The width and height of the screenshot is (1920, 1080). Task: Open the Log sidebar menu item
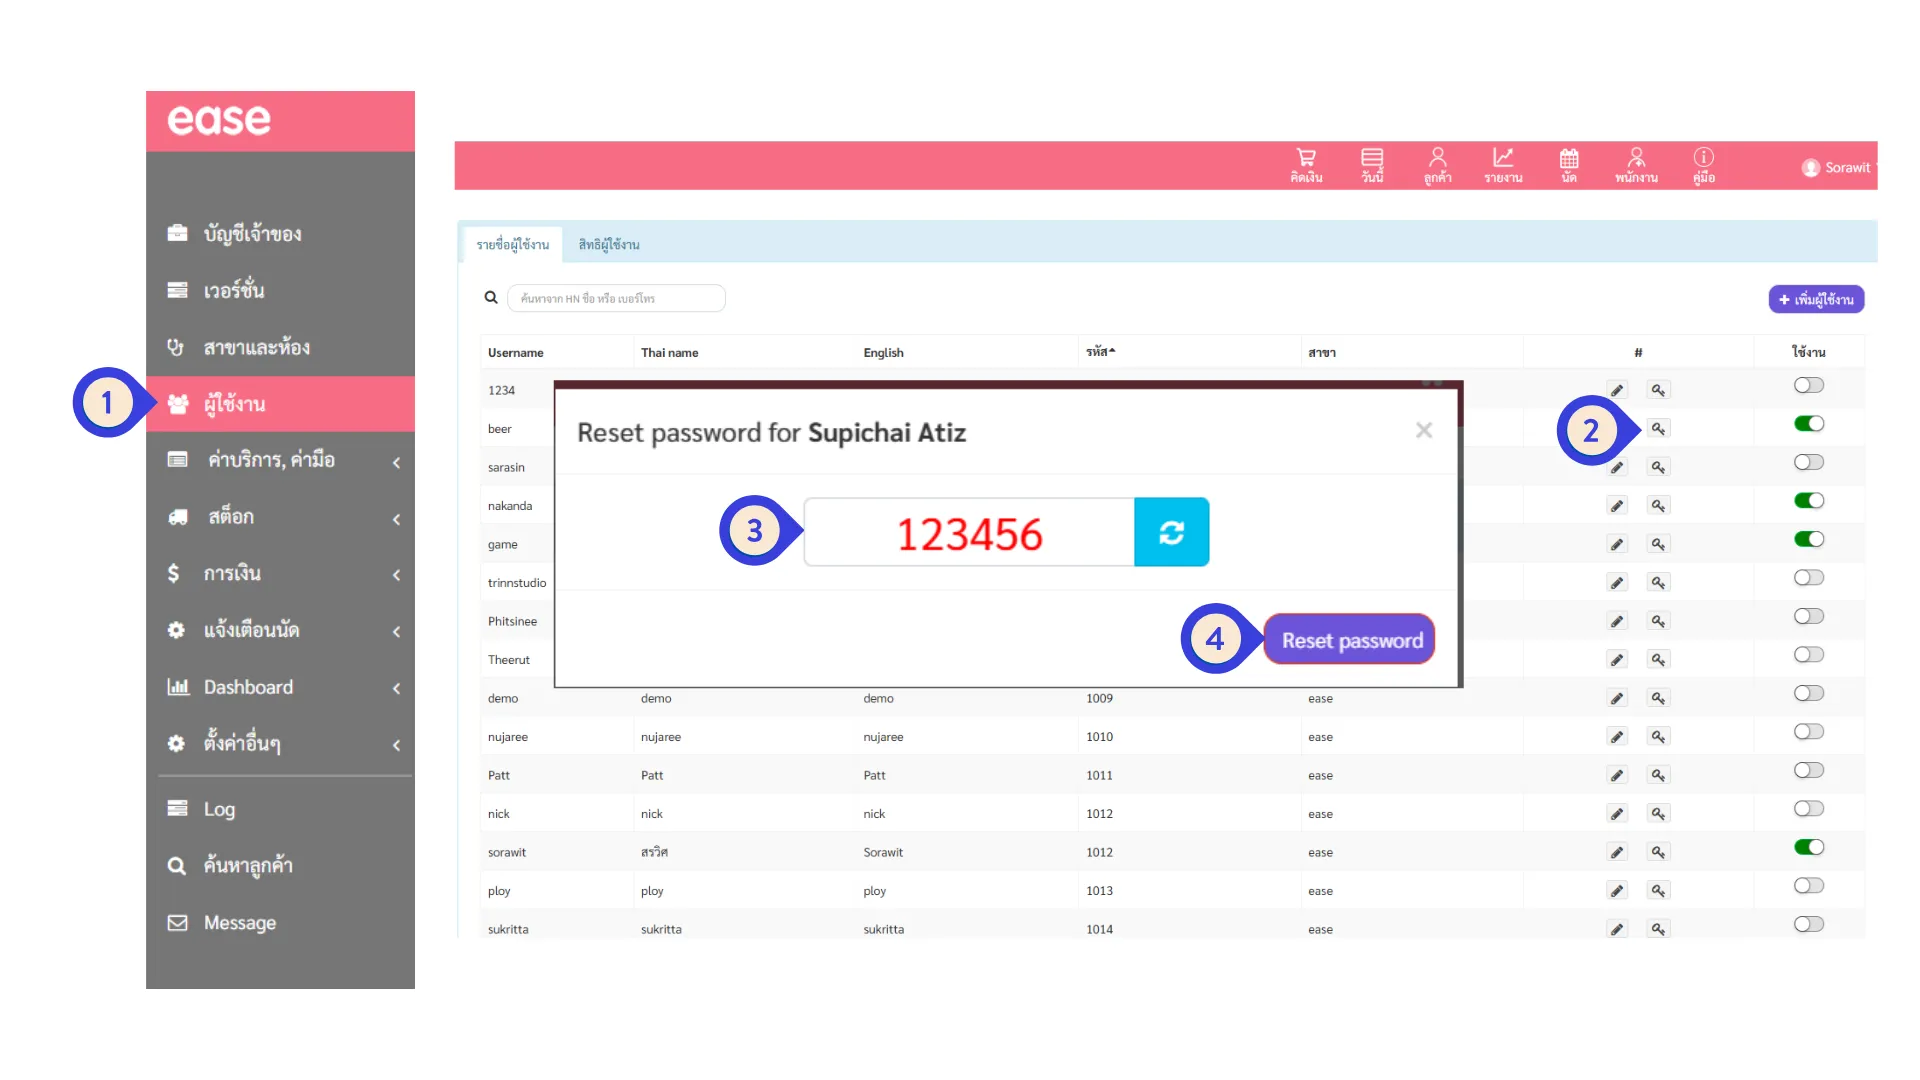tap(220, 809)
